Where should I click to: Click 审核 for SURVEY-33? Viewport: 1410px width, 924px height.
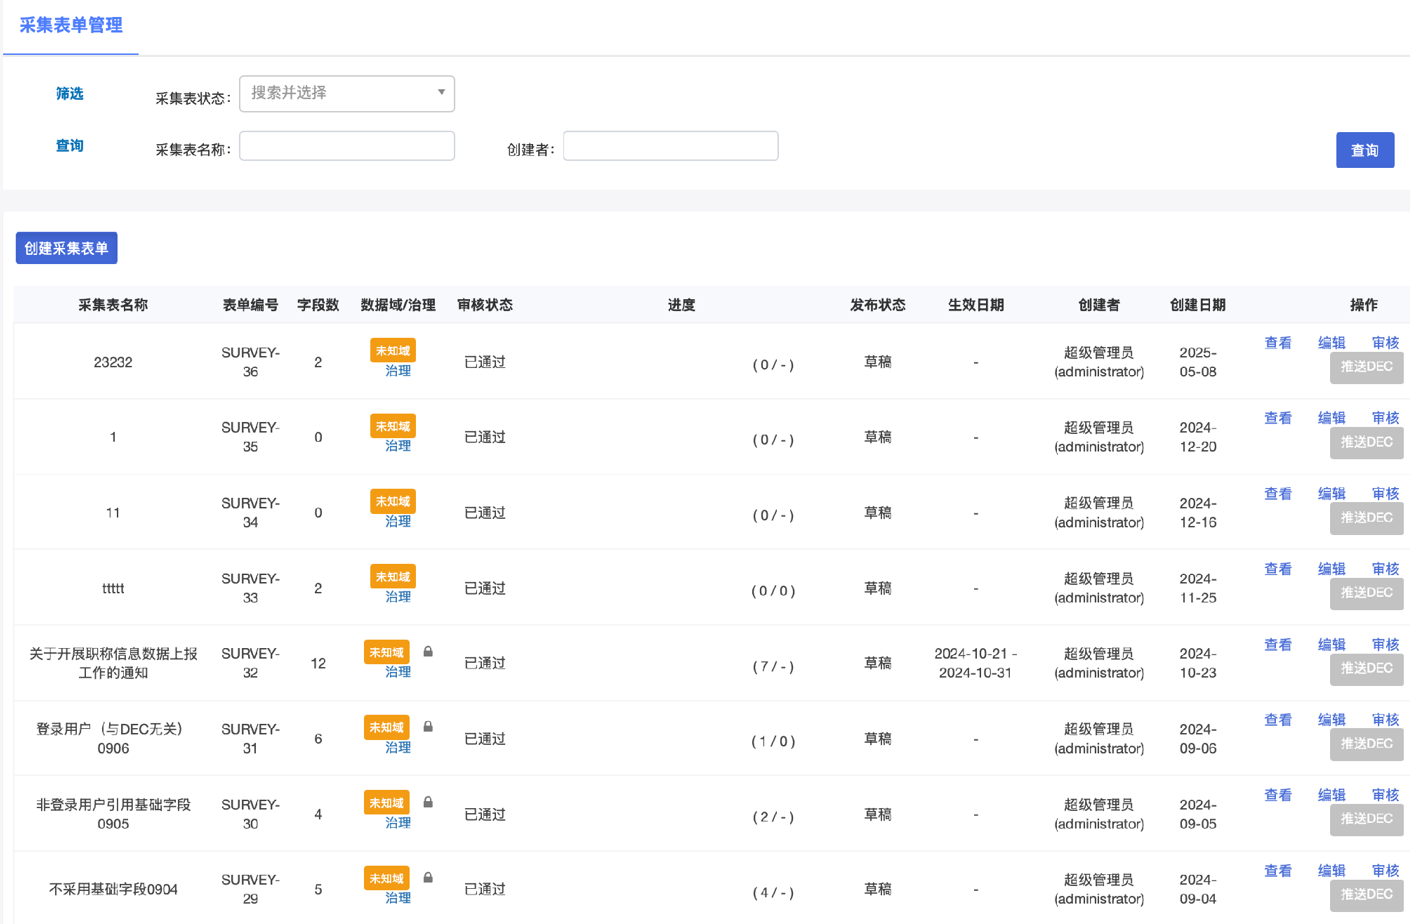pos(1386,569)
